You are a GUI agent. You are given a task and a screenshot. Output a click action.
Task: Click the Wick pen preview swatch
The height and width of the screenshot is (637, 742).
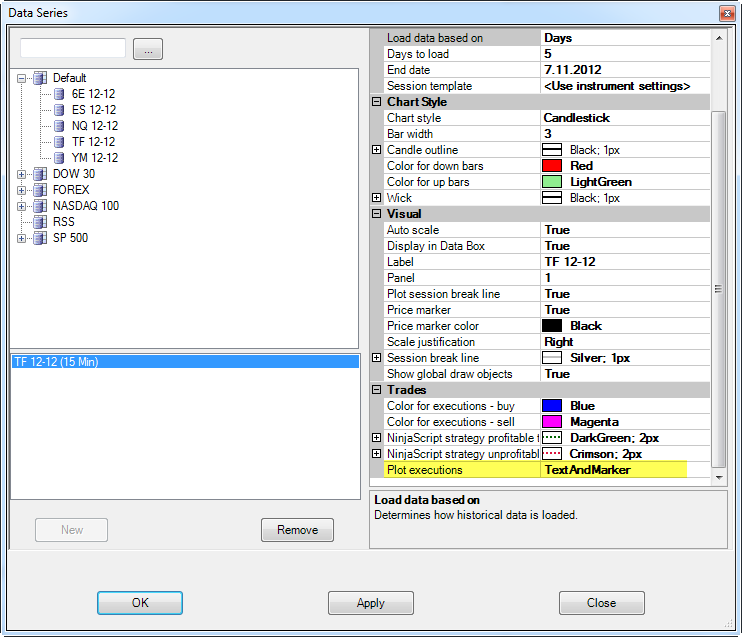[x=552, y=198]
